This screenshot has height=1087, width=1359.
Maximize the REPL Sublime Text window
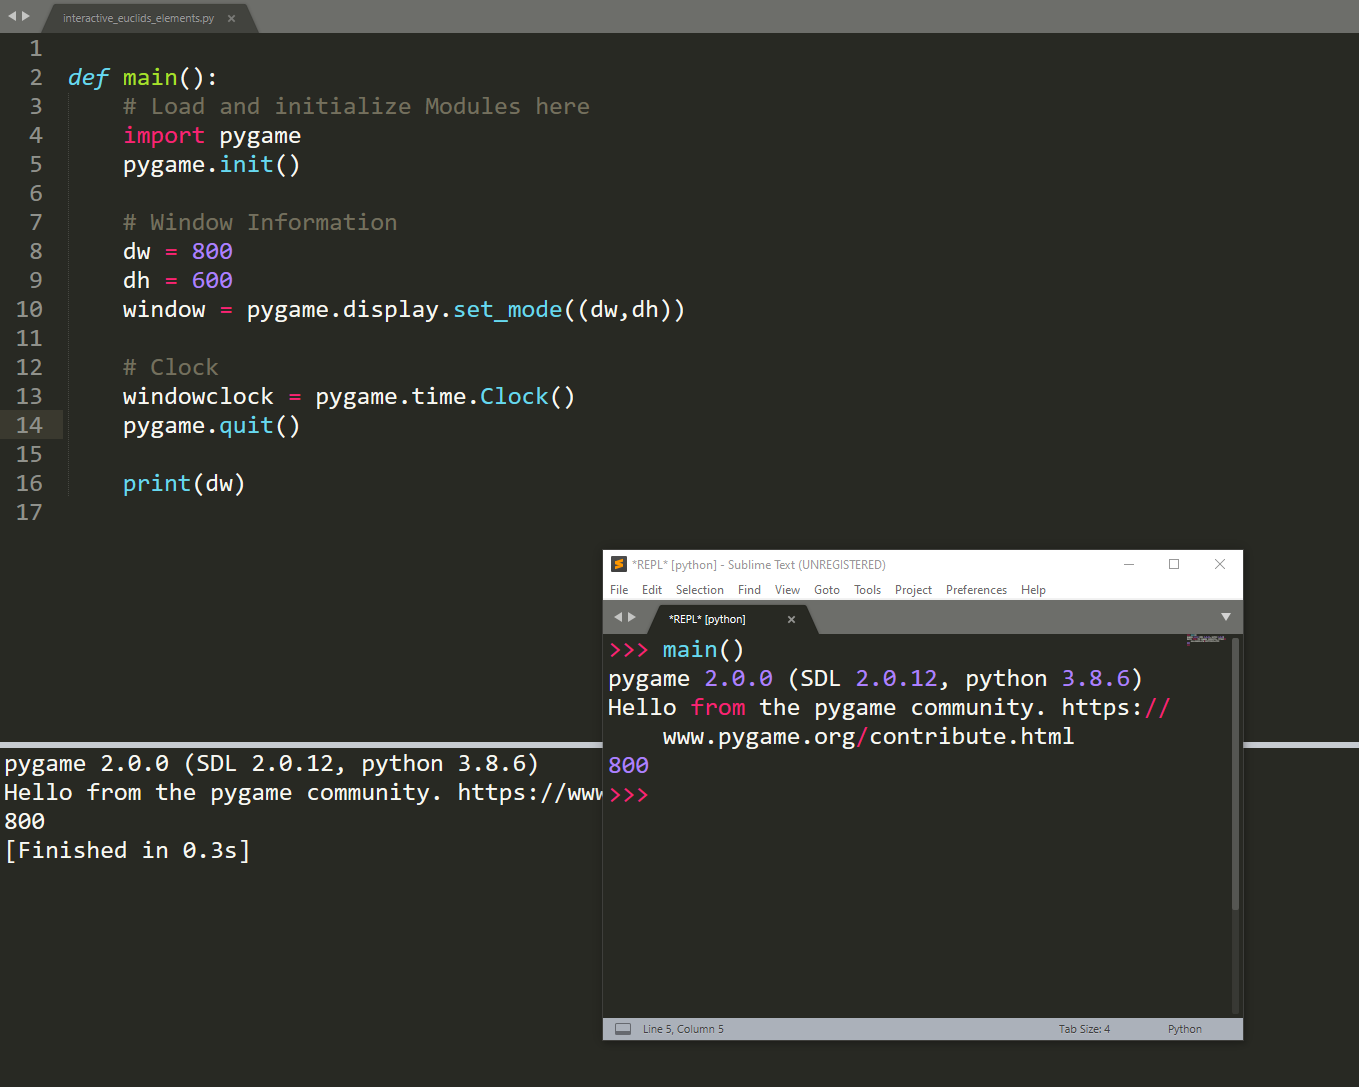(x=1174, y=564)
